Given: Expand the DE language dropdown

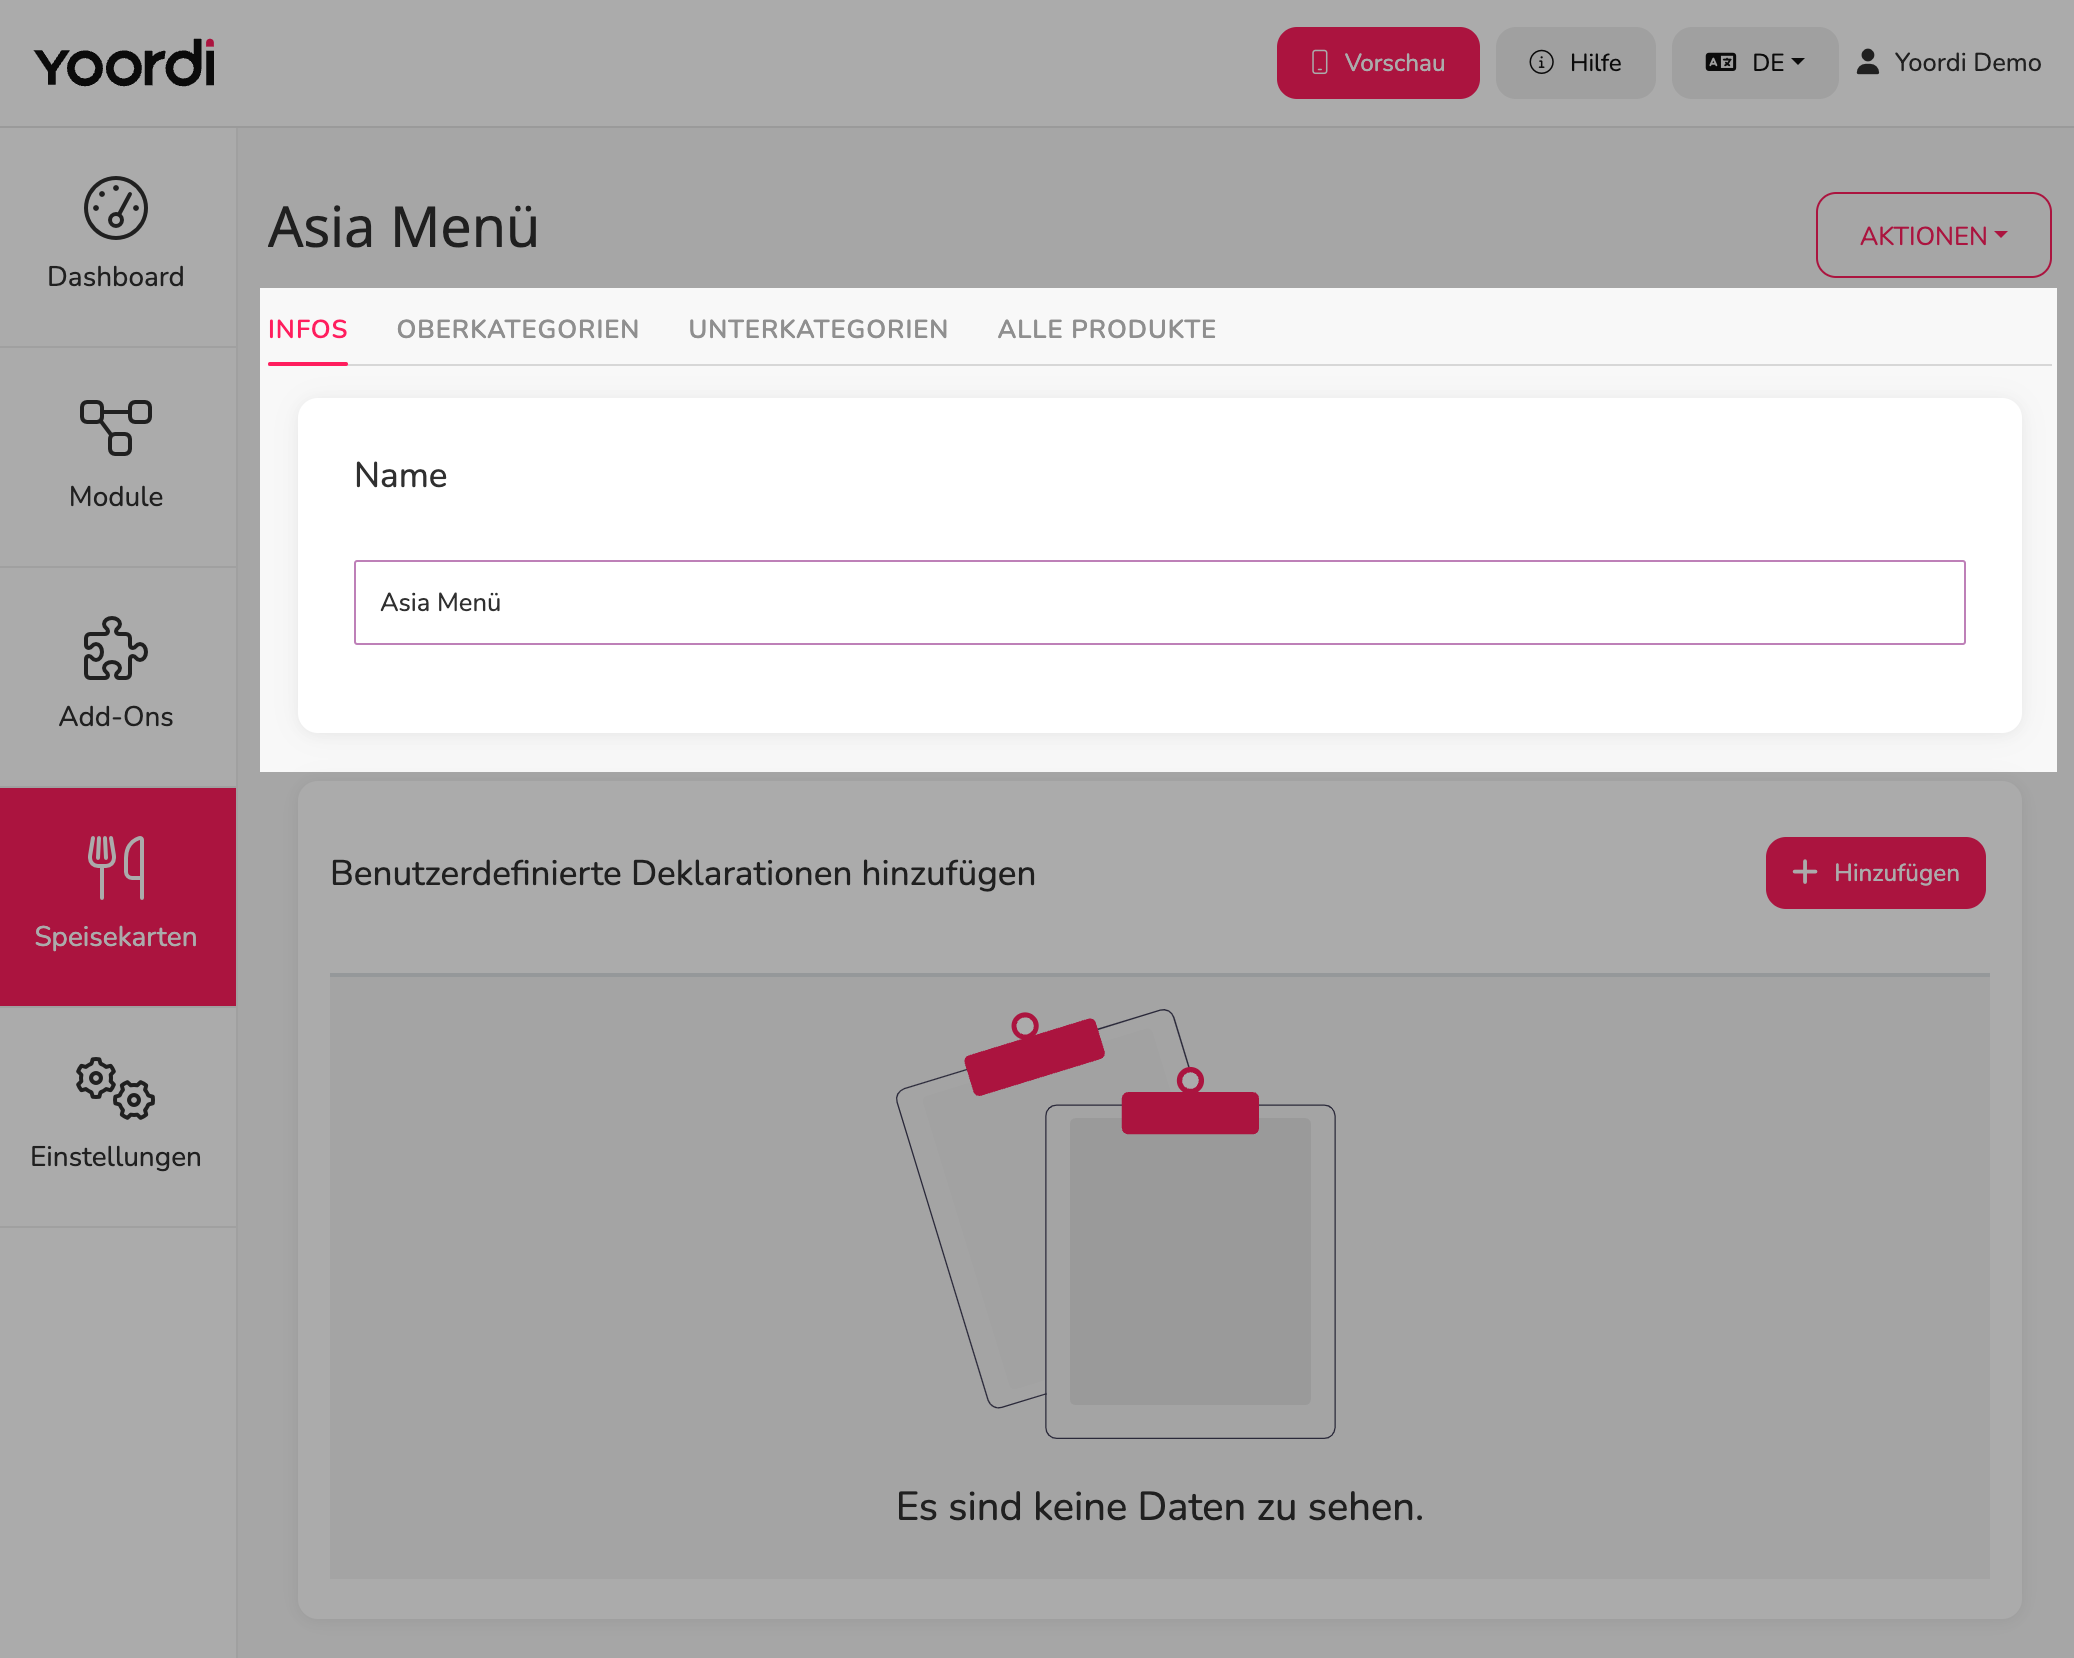Looking at the screenshot, I should pyautogui.click(x=1755, y=63).
